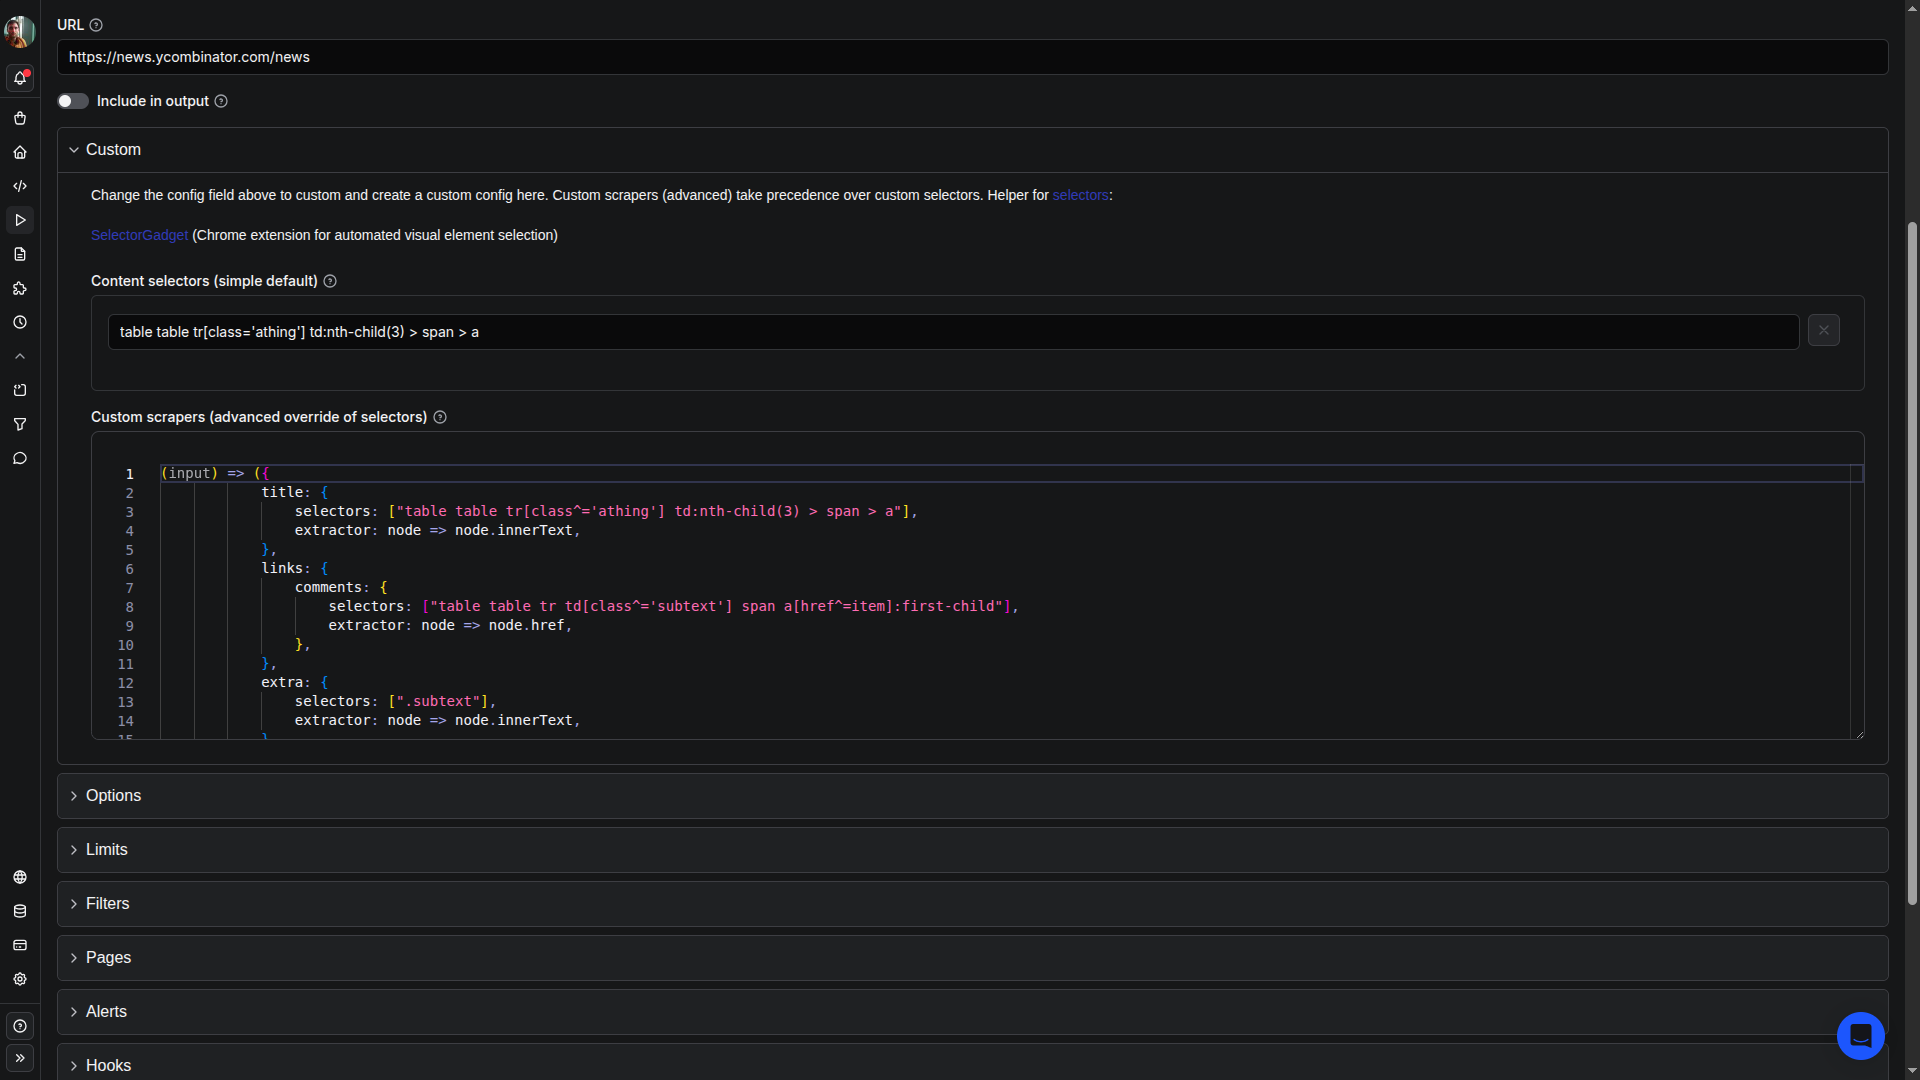Toggle the Include in output switch
Screen dimensions: 1920x1080
coord(73,101)
